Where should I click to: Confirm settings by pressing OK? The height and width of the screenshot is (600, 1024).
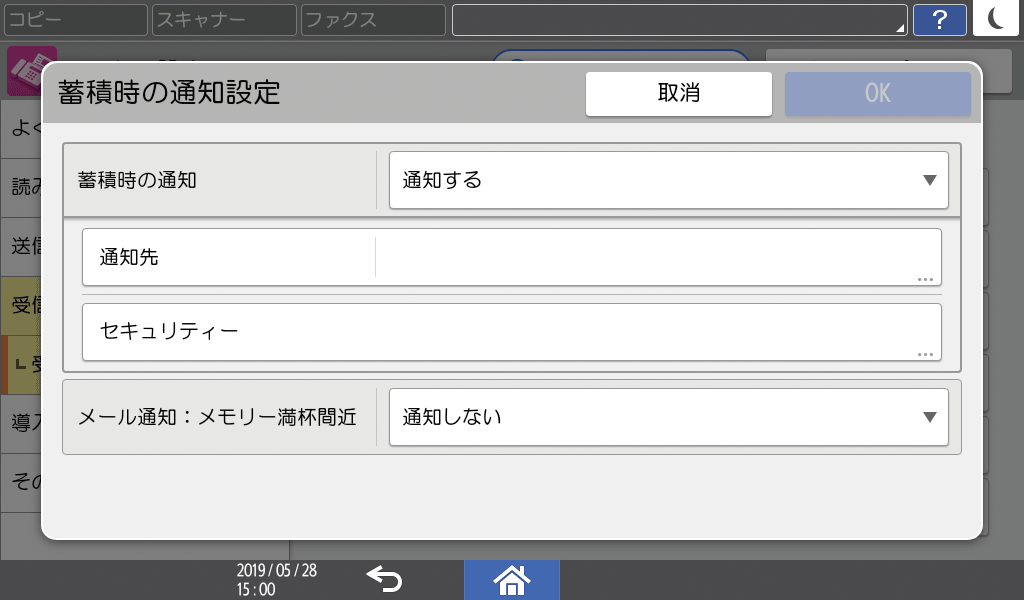(877, 93)
